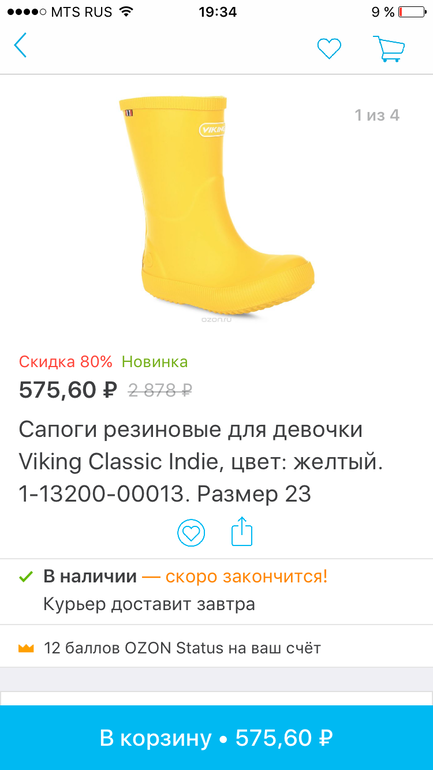Tap the Wi-Fi icon in status bar
This screenshot has width=433, height=770.
tap(127, 11)
